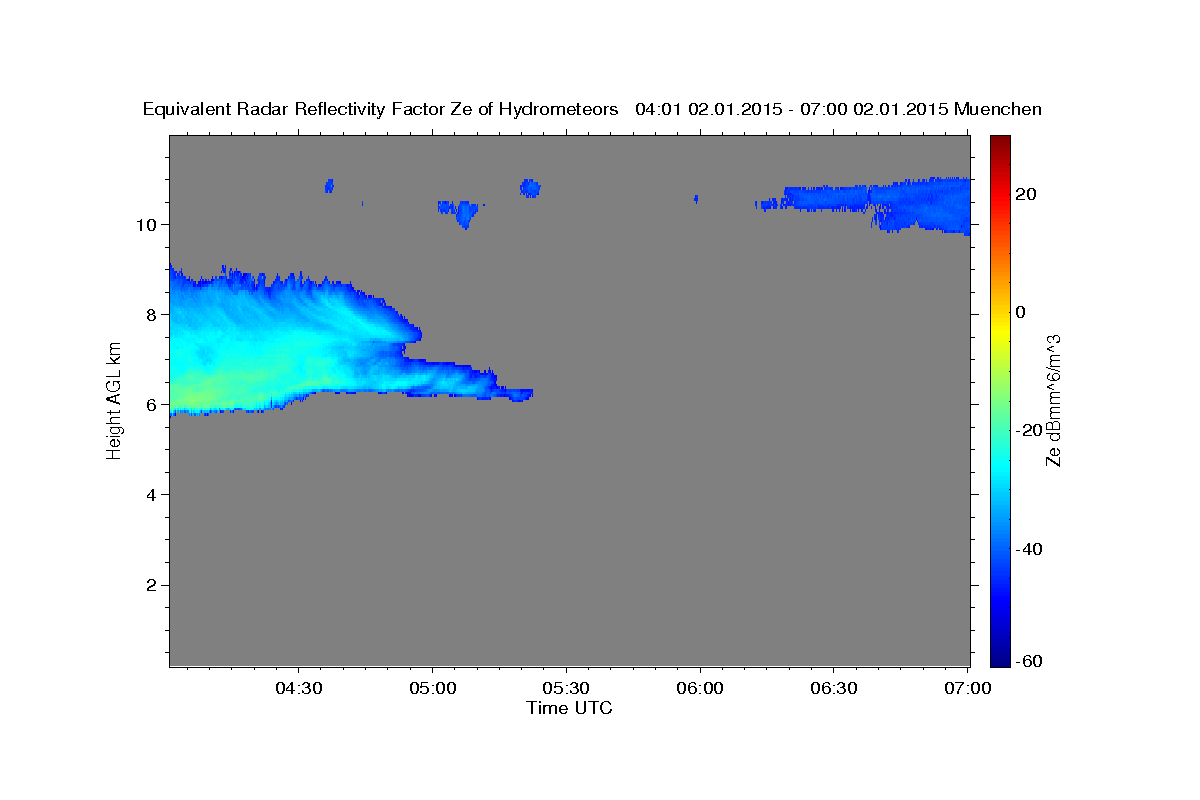Click the height tick label '2'
1200x800 pixels.
pos(150,585)
